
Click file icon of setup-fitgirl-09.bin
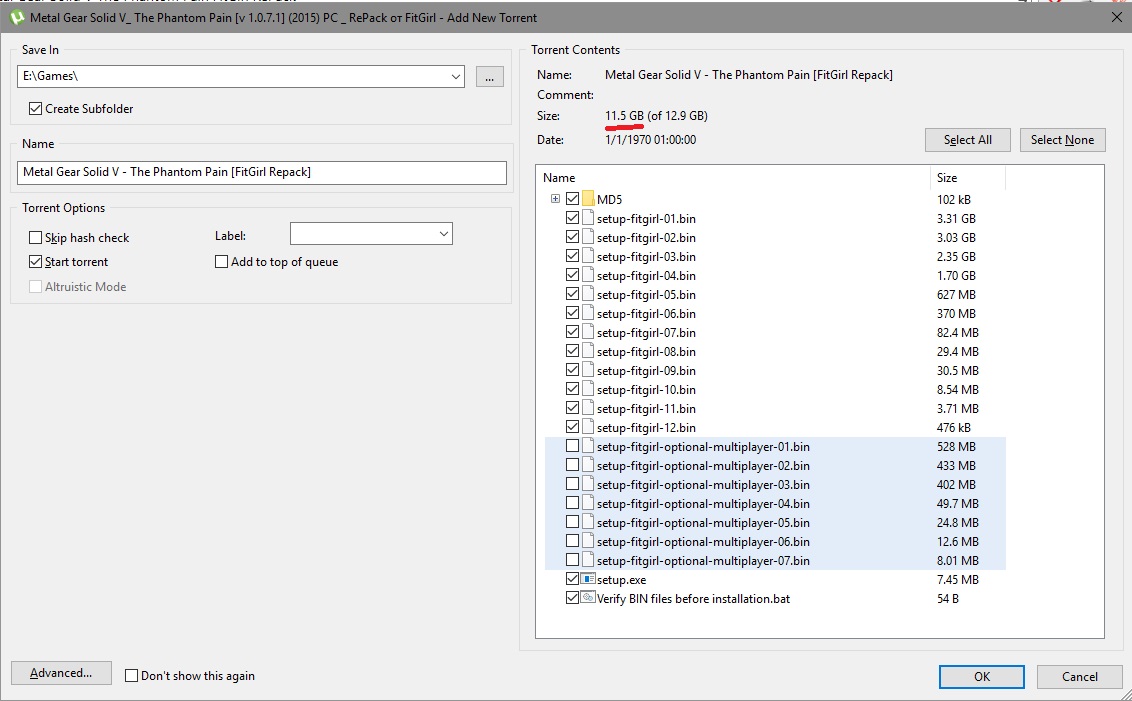pyautogui.click(x=588, y=370)
